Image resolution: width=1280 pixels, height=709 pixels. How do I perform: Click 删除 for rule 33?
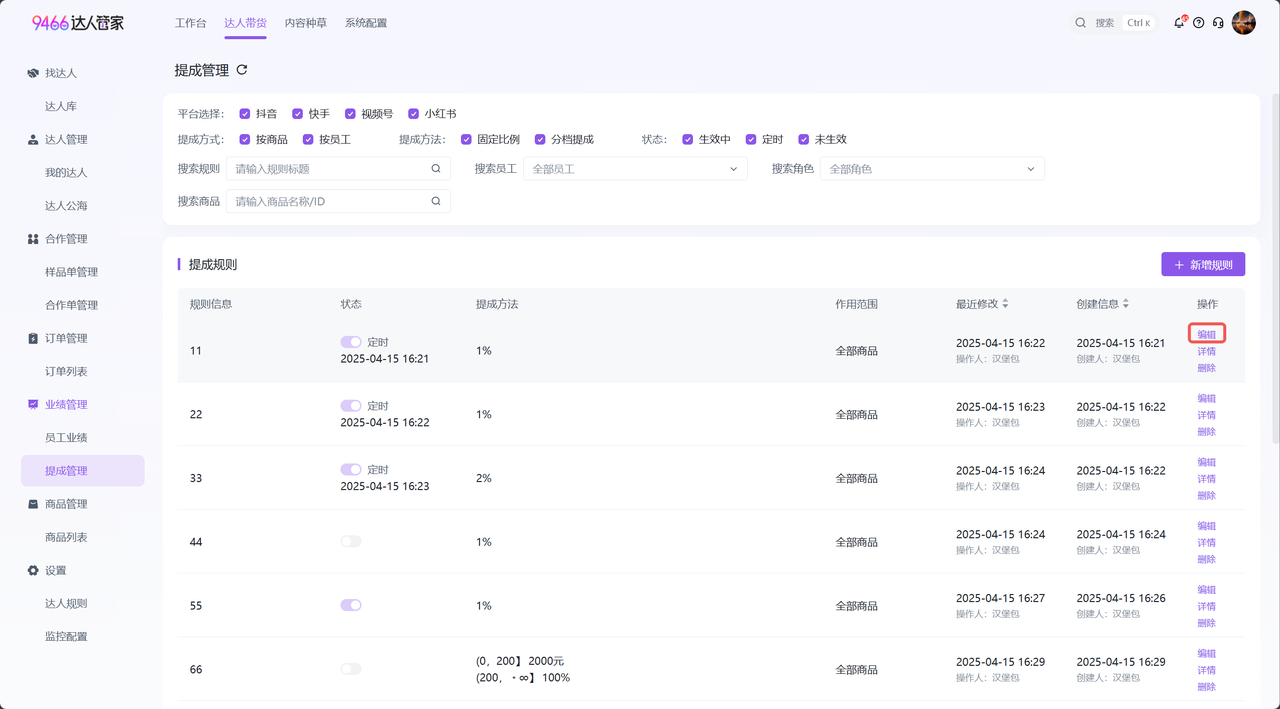1207,495
